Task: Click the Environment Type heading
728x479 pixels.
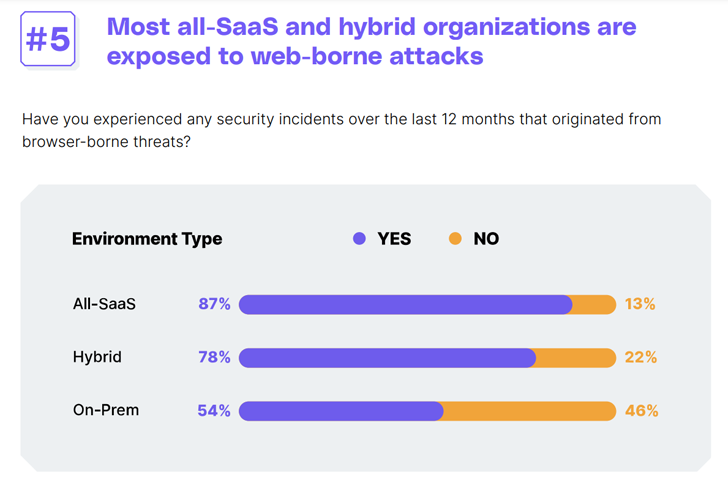Action: point(147,239)
